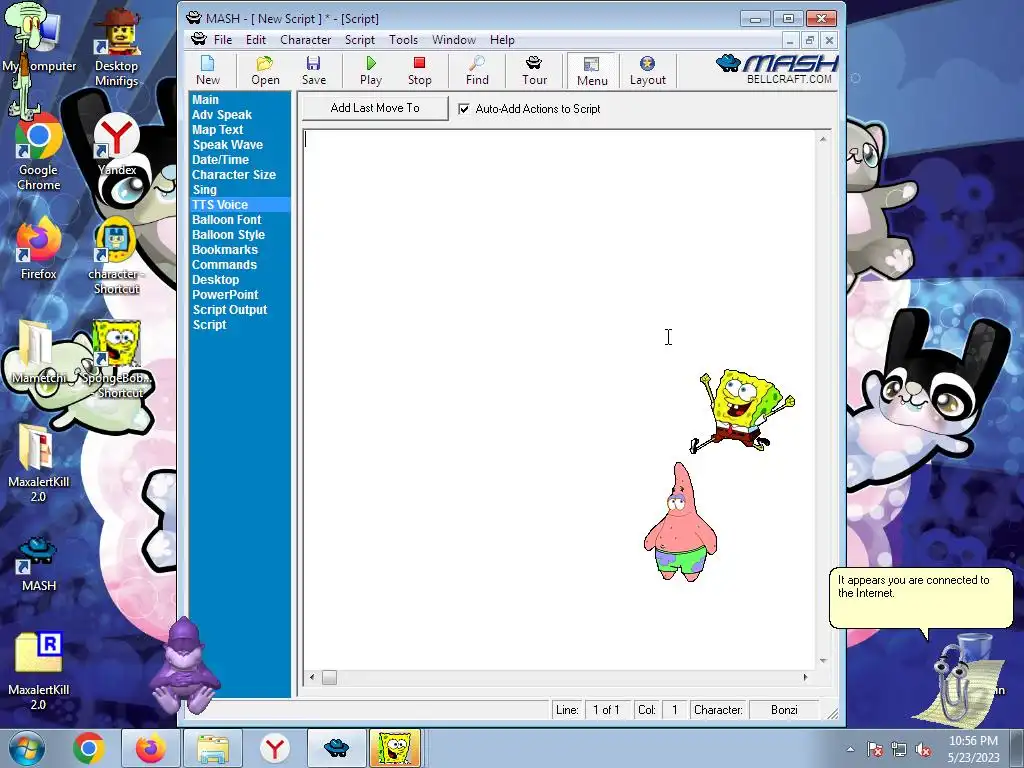Open PowerPoint in the sidebar

pos(225,295)
